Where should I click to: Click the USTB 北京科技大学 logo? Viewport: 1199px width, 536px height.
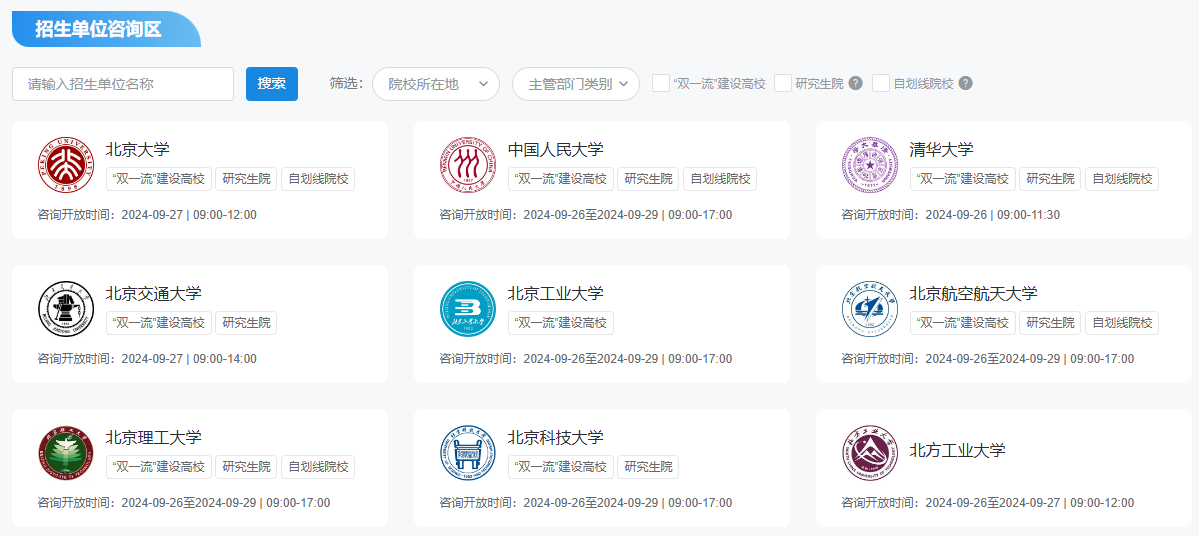pyautogui.click(x=468, y=452)
